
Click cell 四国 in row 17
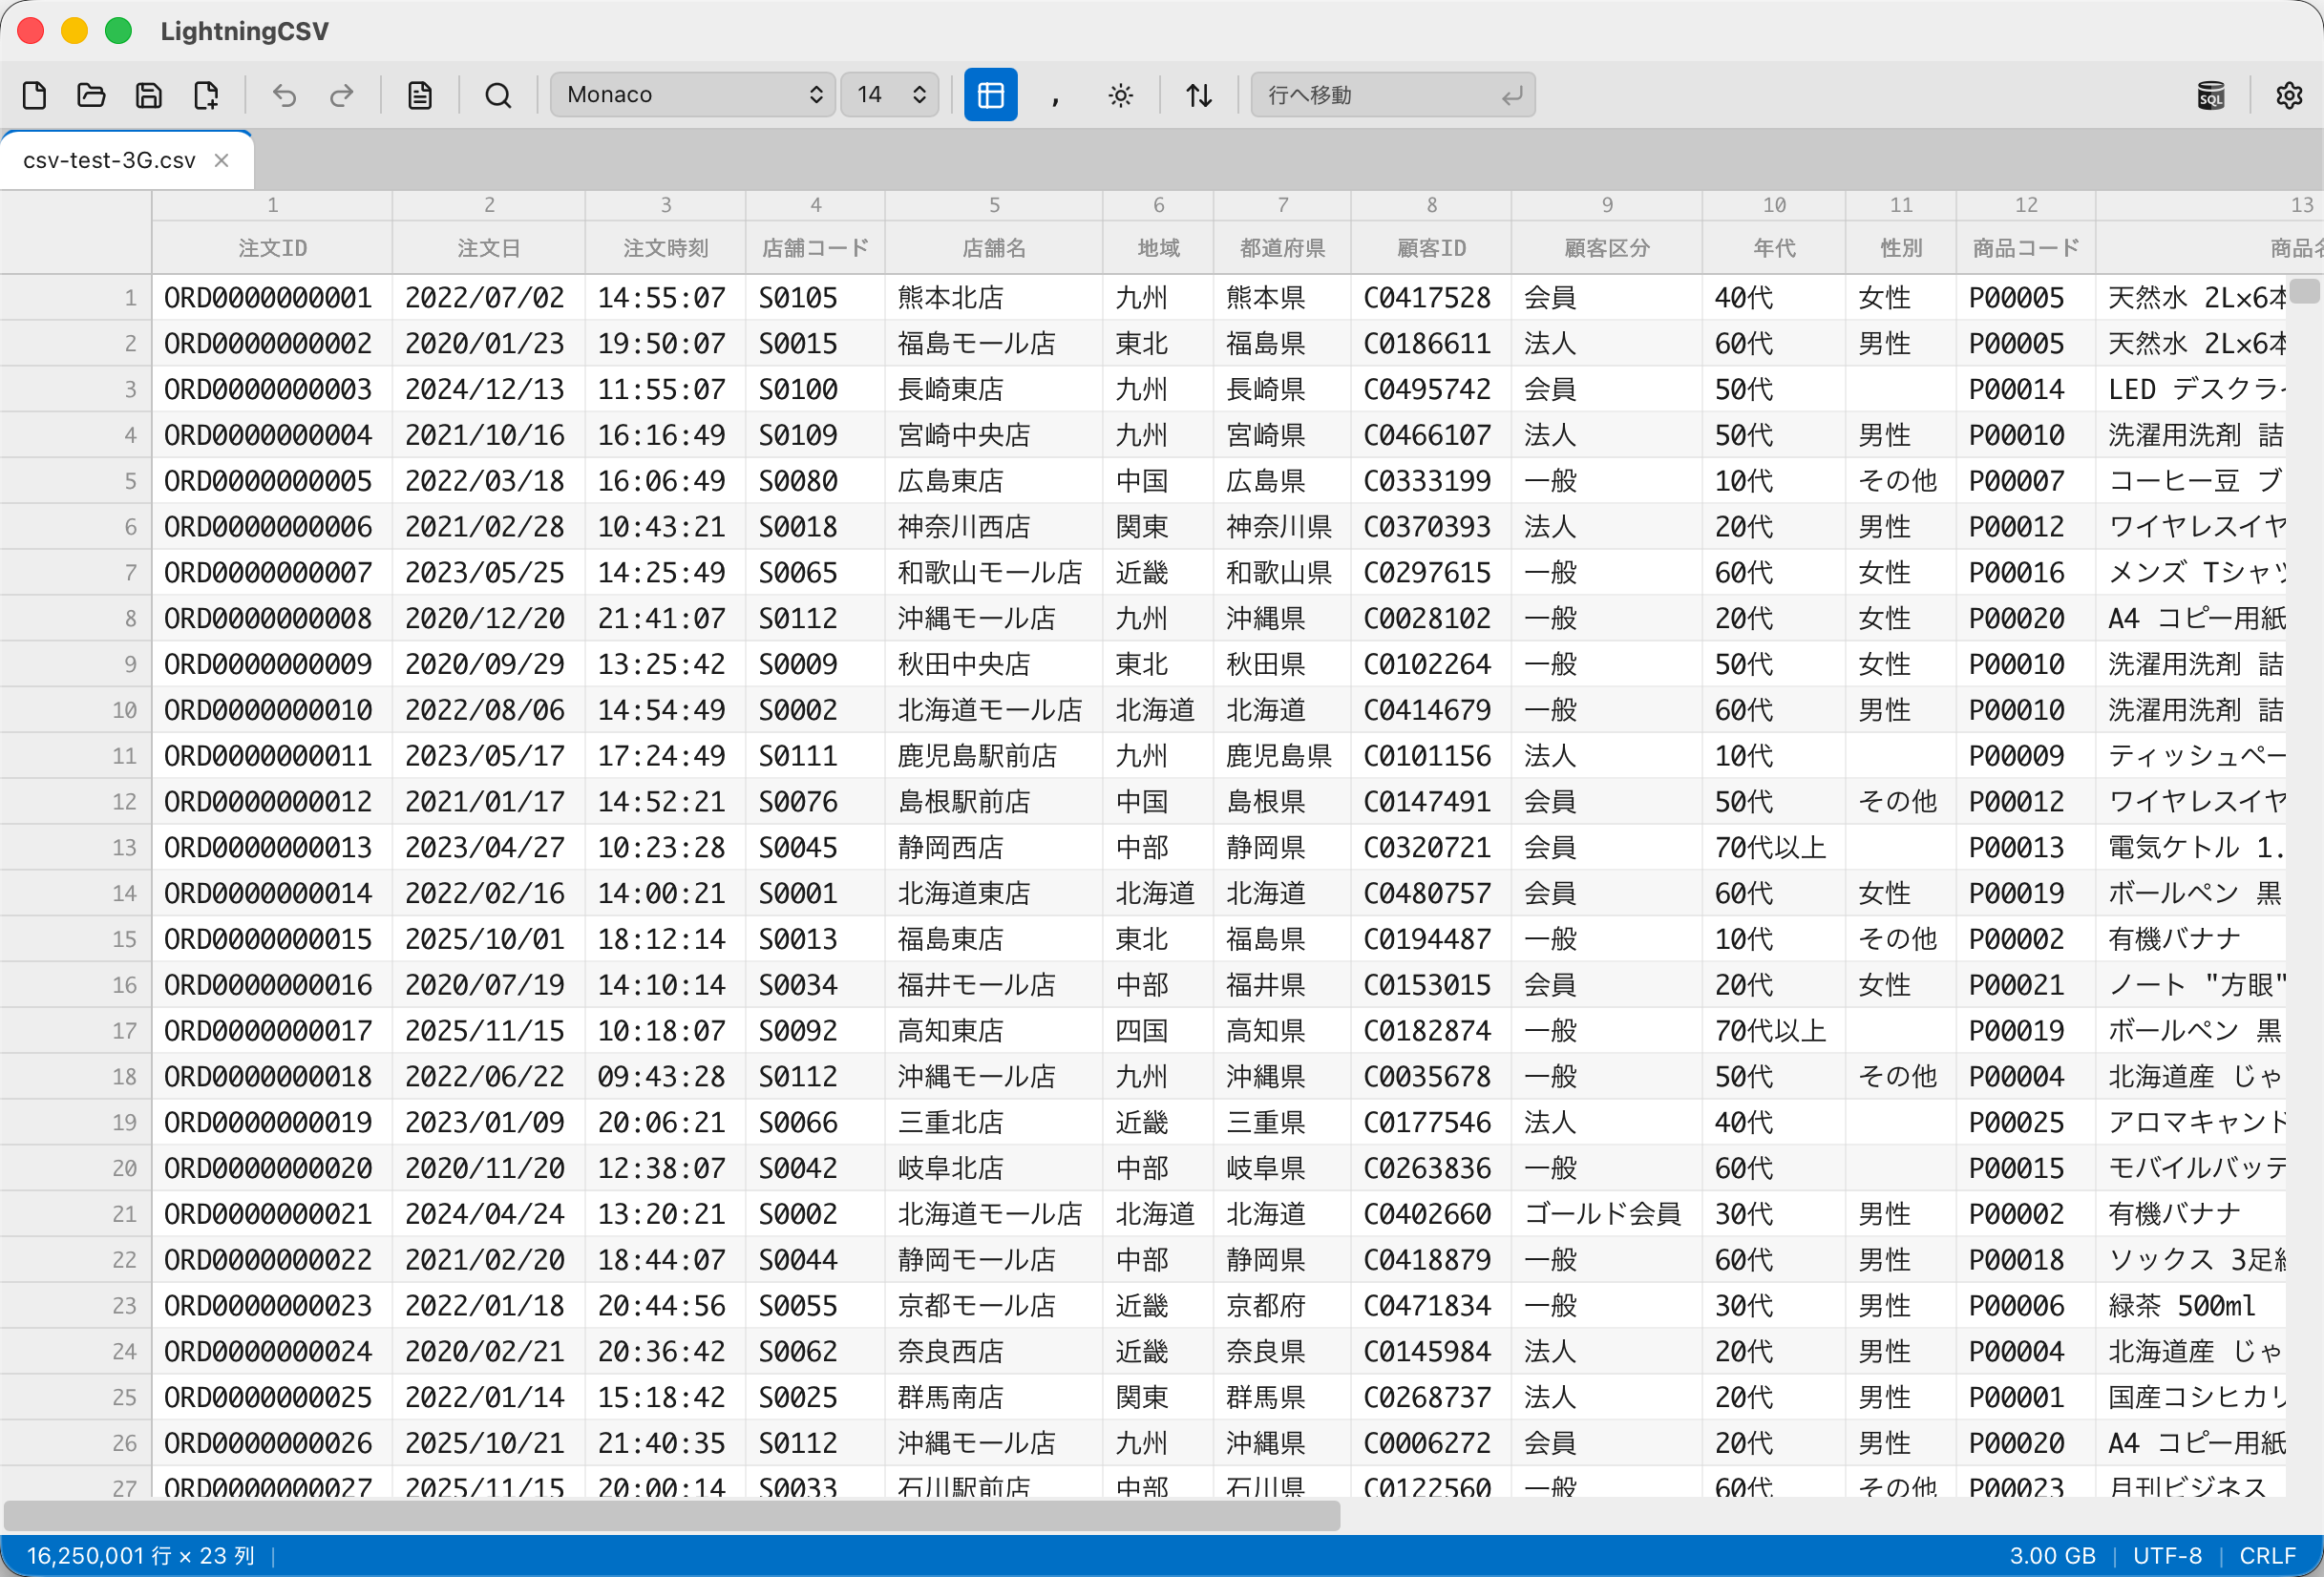[x=1158, y=1031]
